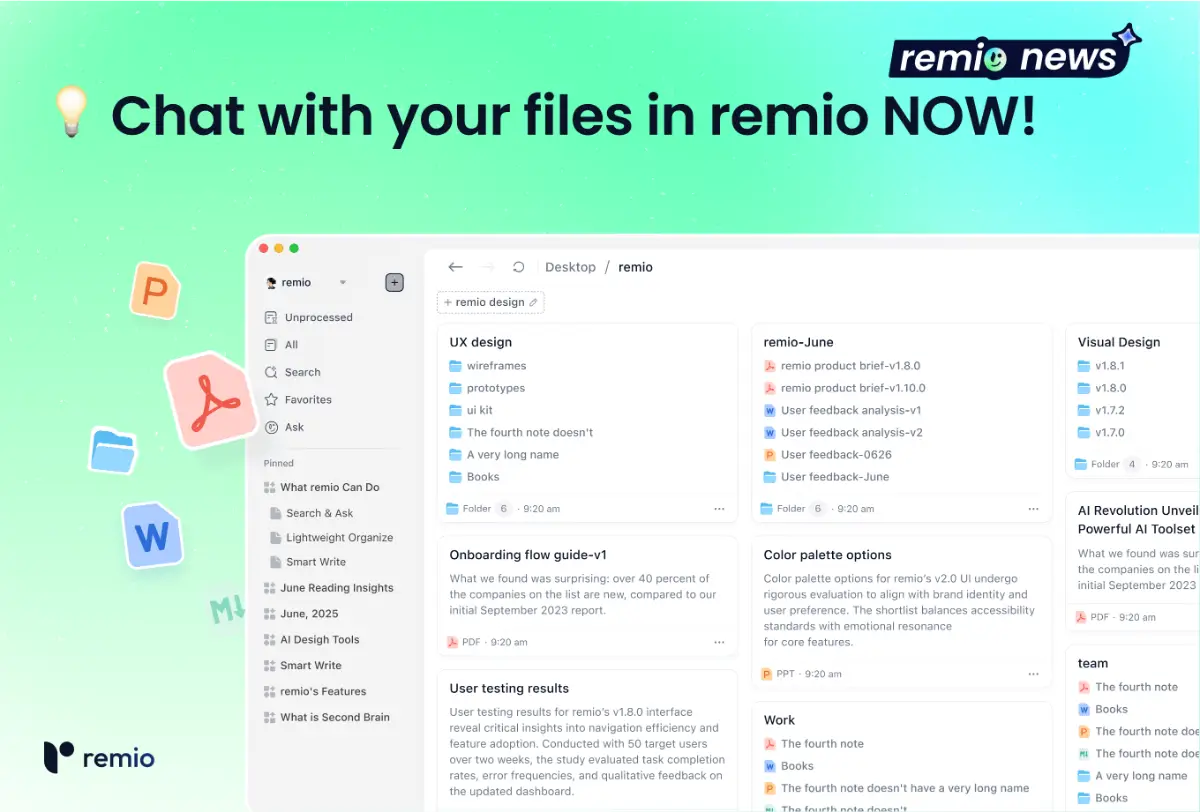Open remio product brief-v1.8.0 PDF
This screenshot has height=812, width=1200.
[850, 366]
